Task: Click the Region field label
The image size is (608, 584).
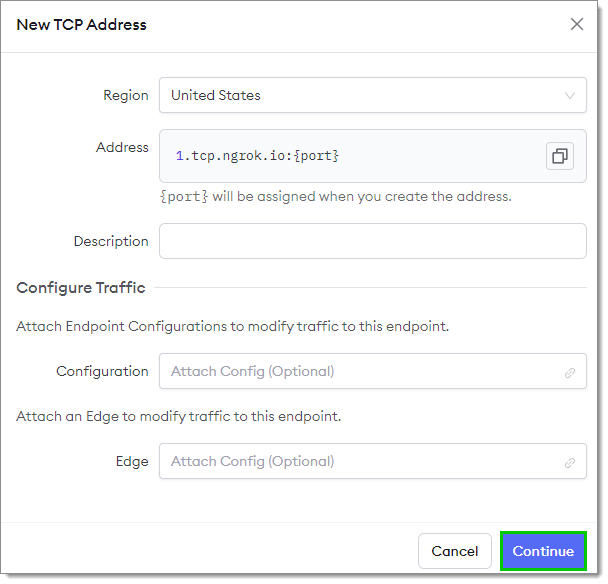Action: click(x=126, y=95)
